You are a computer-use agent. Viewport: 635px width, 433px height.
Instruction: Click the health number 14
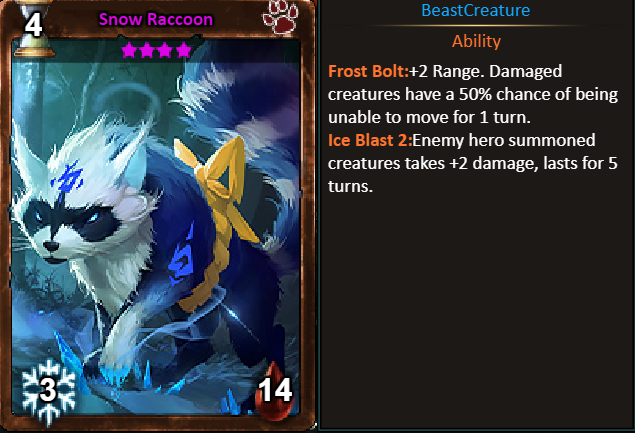click(275, 390)
